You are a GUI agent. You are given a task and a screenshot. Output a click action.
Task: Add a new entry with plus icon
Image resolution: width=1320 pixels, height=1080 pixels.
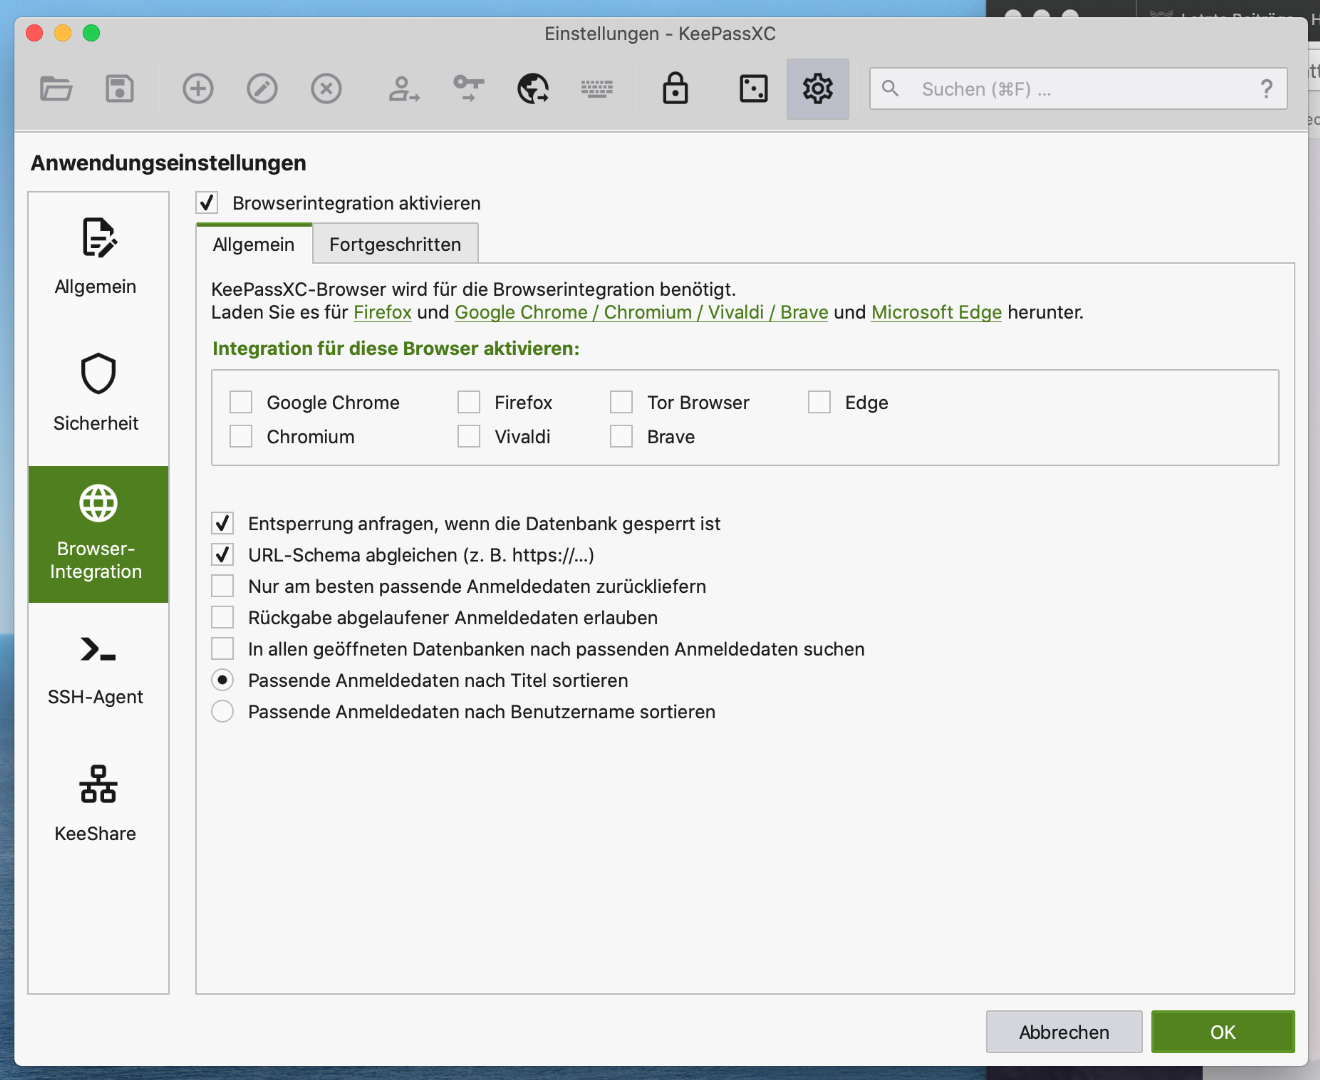tap(198, 89)
